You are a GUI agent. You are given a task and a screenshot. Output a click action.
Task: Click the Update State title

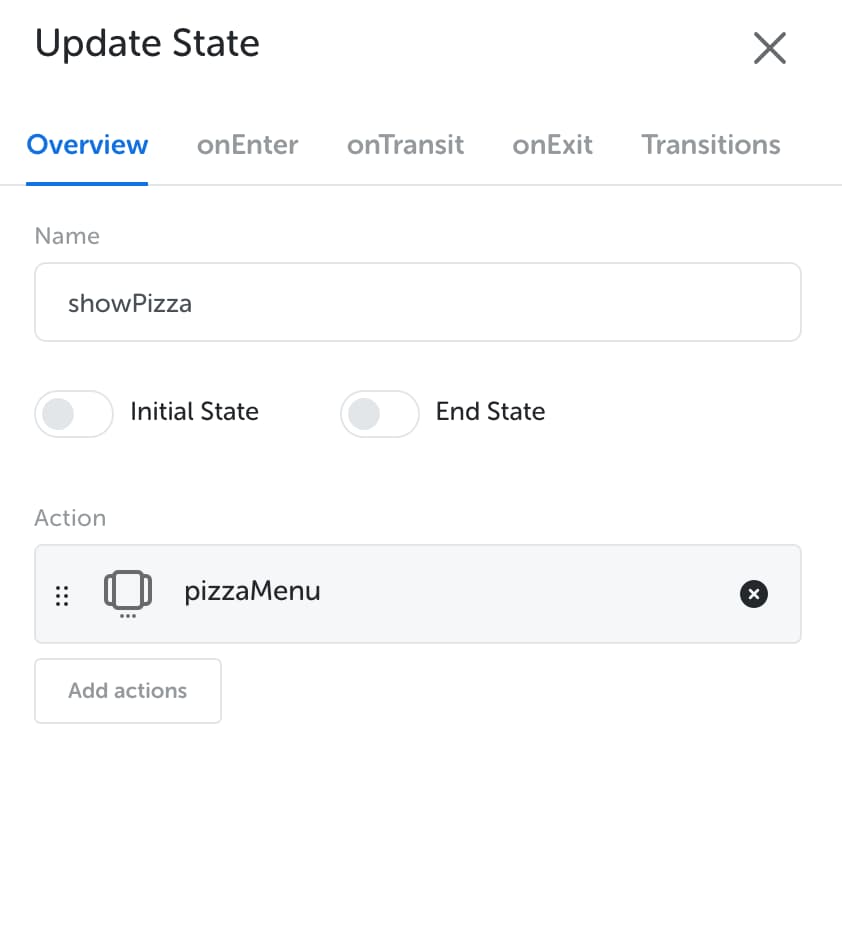[x=147, y=44]
